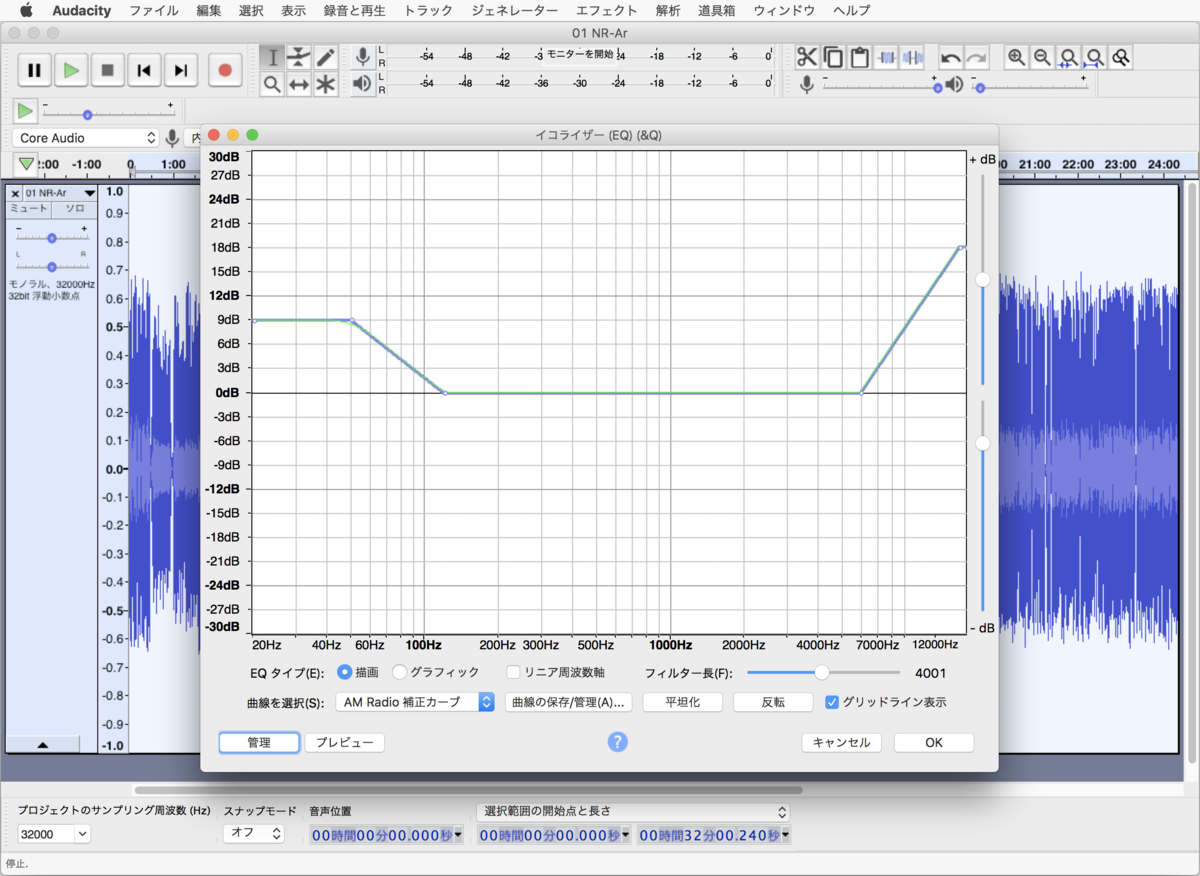
Task: Open the スナップモード dropdown showing オフ
Action: click(x=253, y=834)
